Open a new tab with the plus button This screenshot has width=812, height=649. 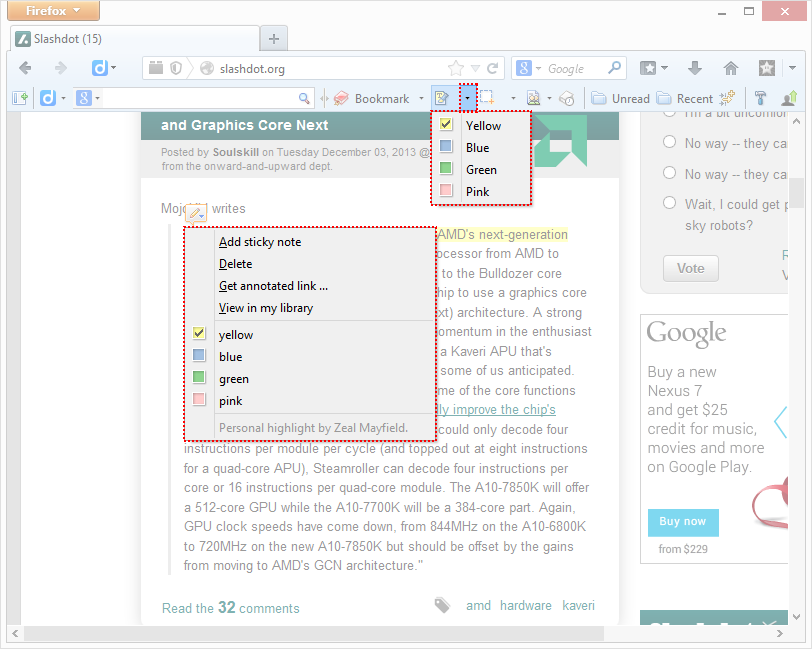click(274, 39)
